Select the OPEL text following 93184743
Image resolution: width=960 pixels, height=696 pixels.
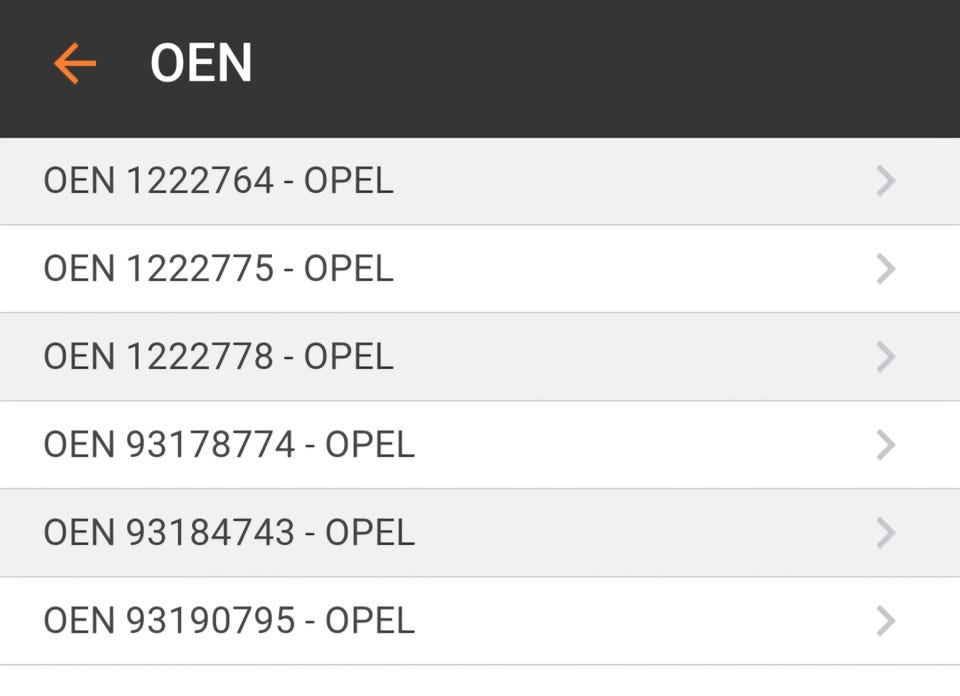370,533
